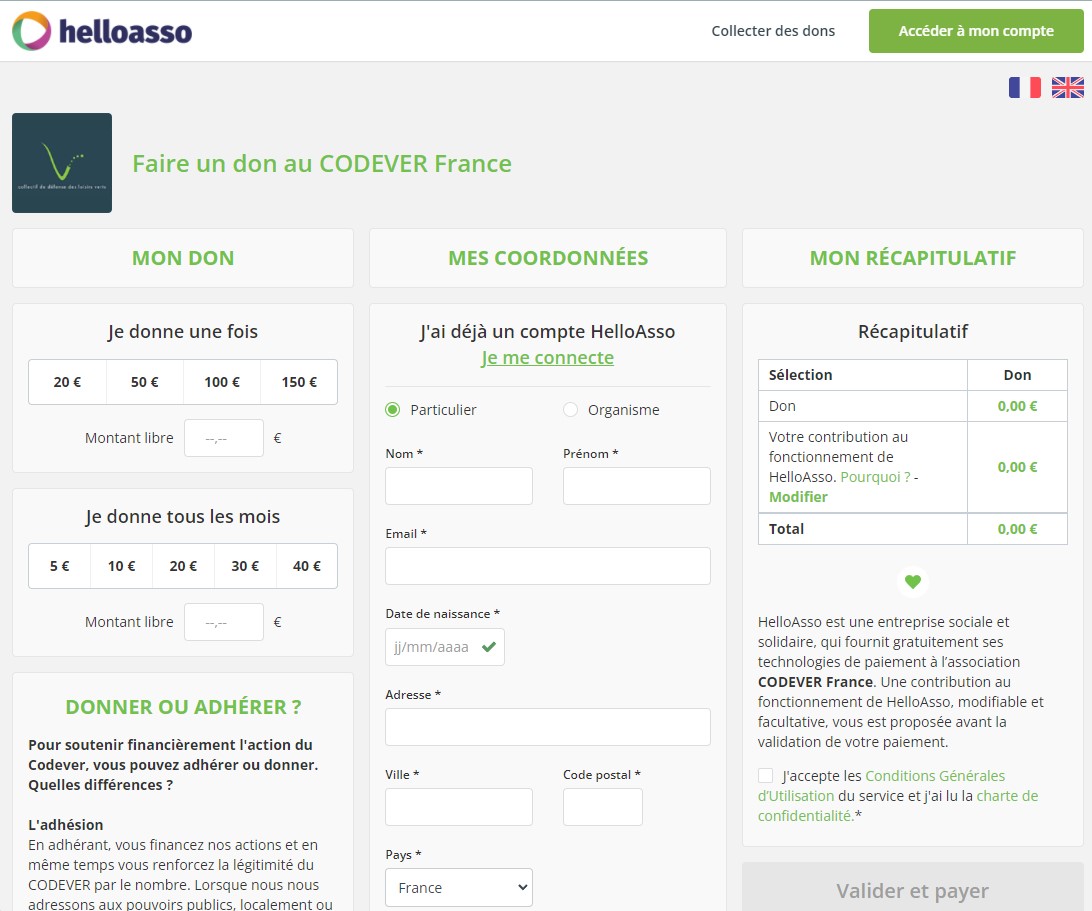Select the 10 € monthly donation

tap(122, 566)
